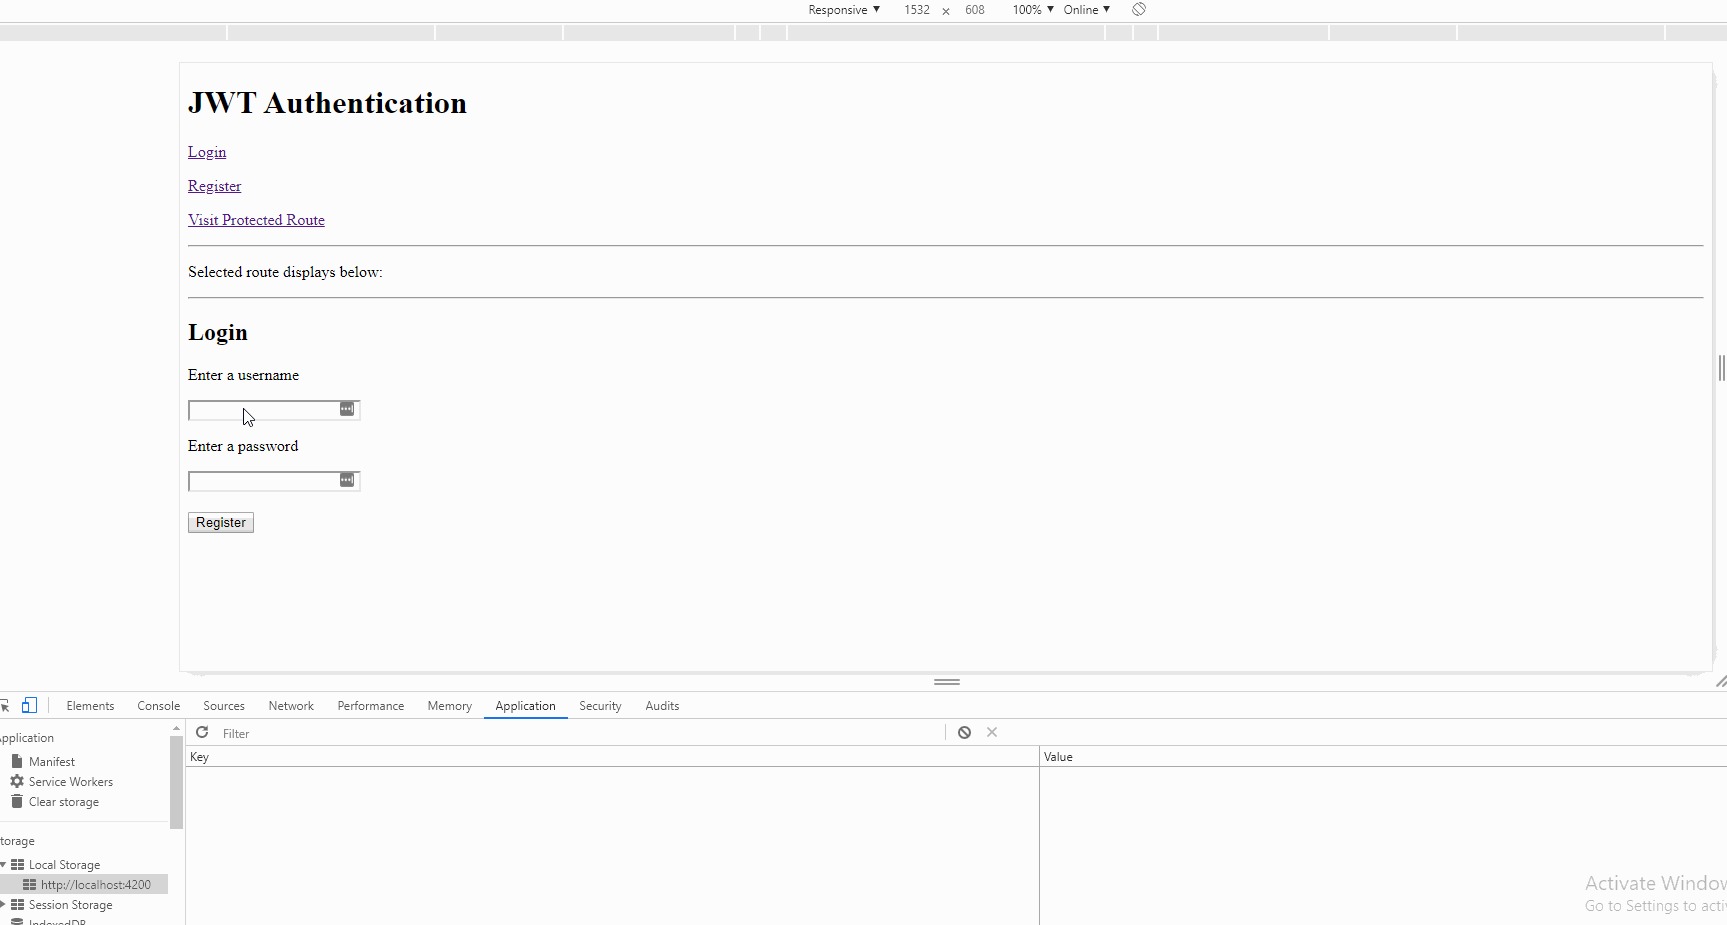Click the storage Filter input field

click(580, 733)
